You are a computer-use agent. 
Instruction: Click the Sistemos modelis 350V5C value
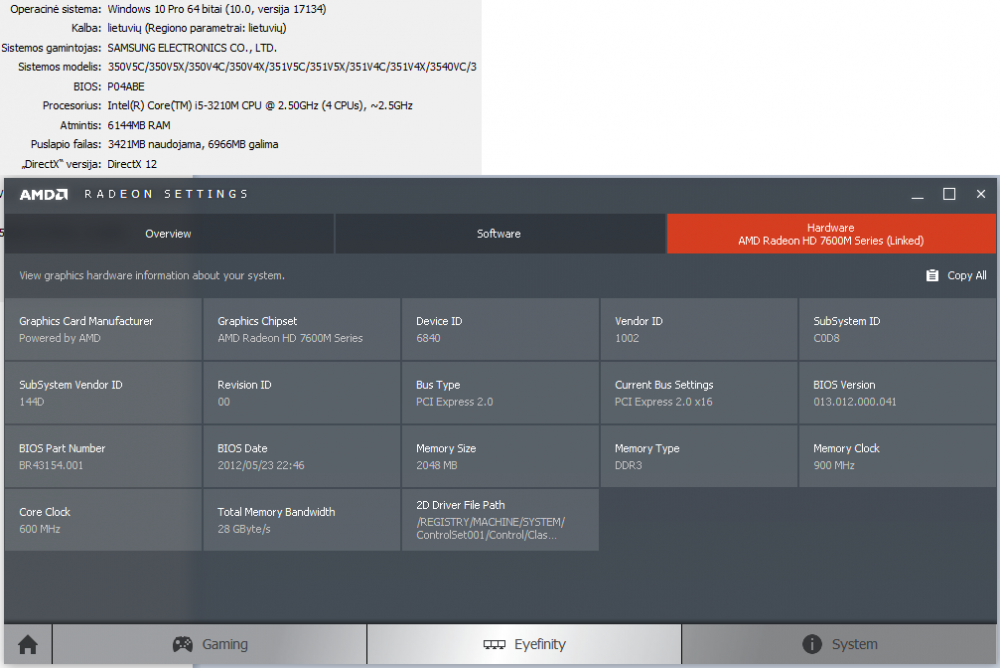point(292,67)
